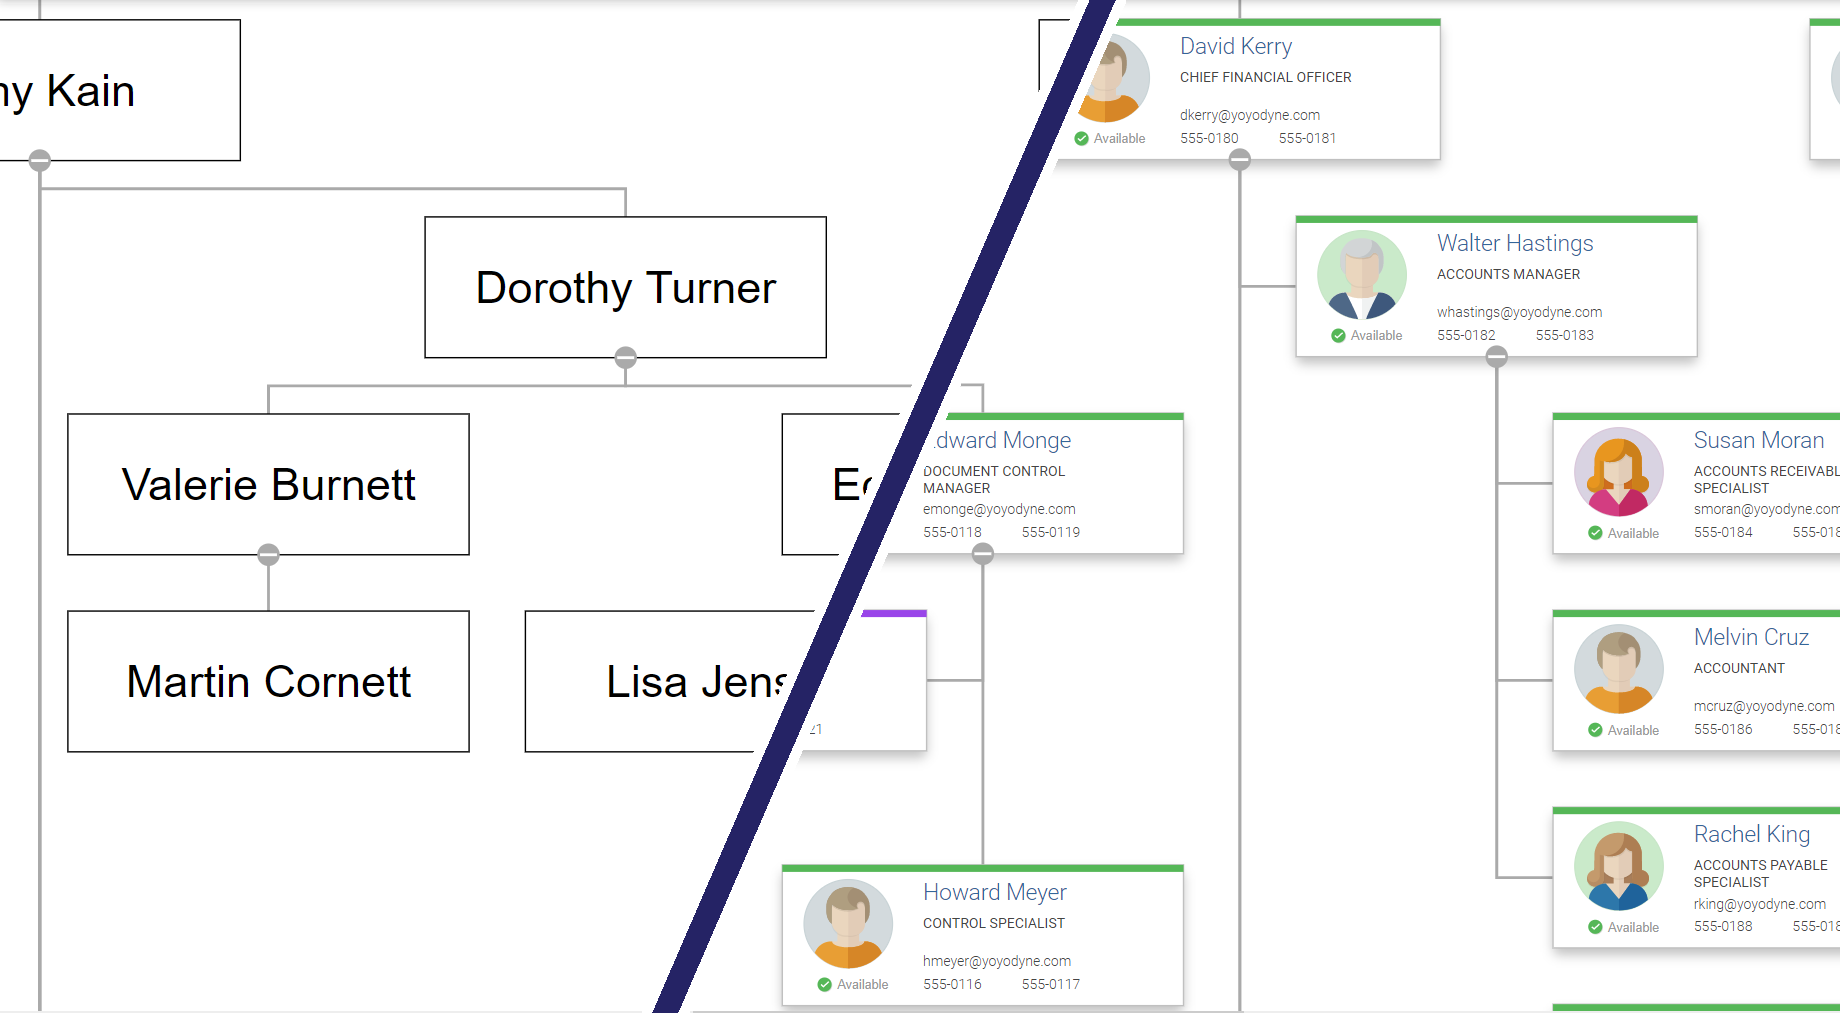Click Walter Hastings' green Available checkmark
This screenshot has width=1840, height=1013.
coord(1338,336)
